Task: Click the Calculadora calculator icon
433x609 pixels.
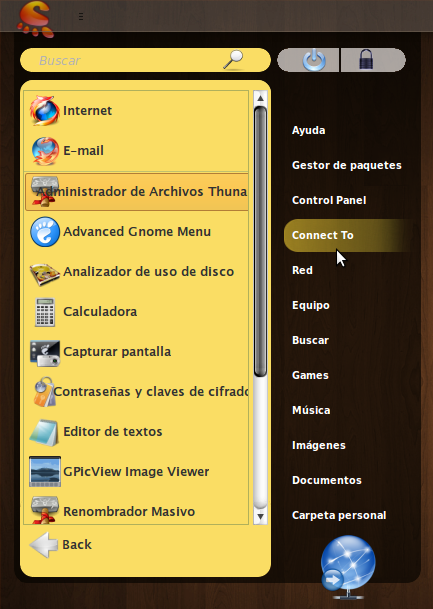Action: point(45,312)
